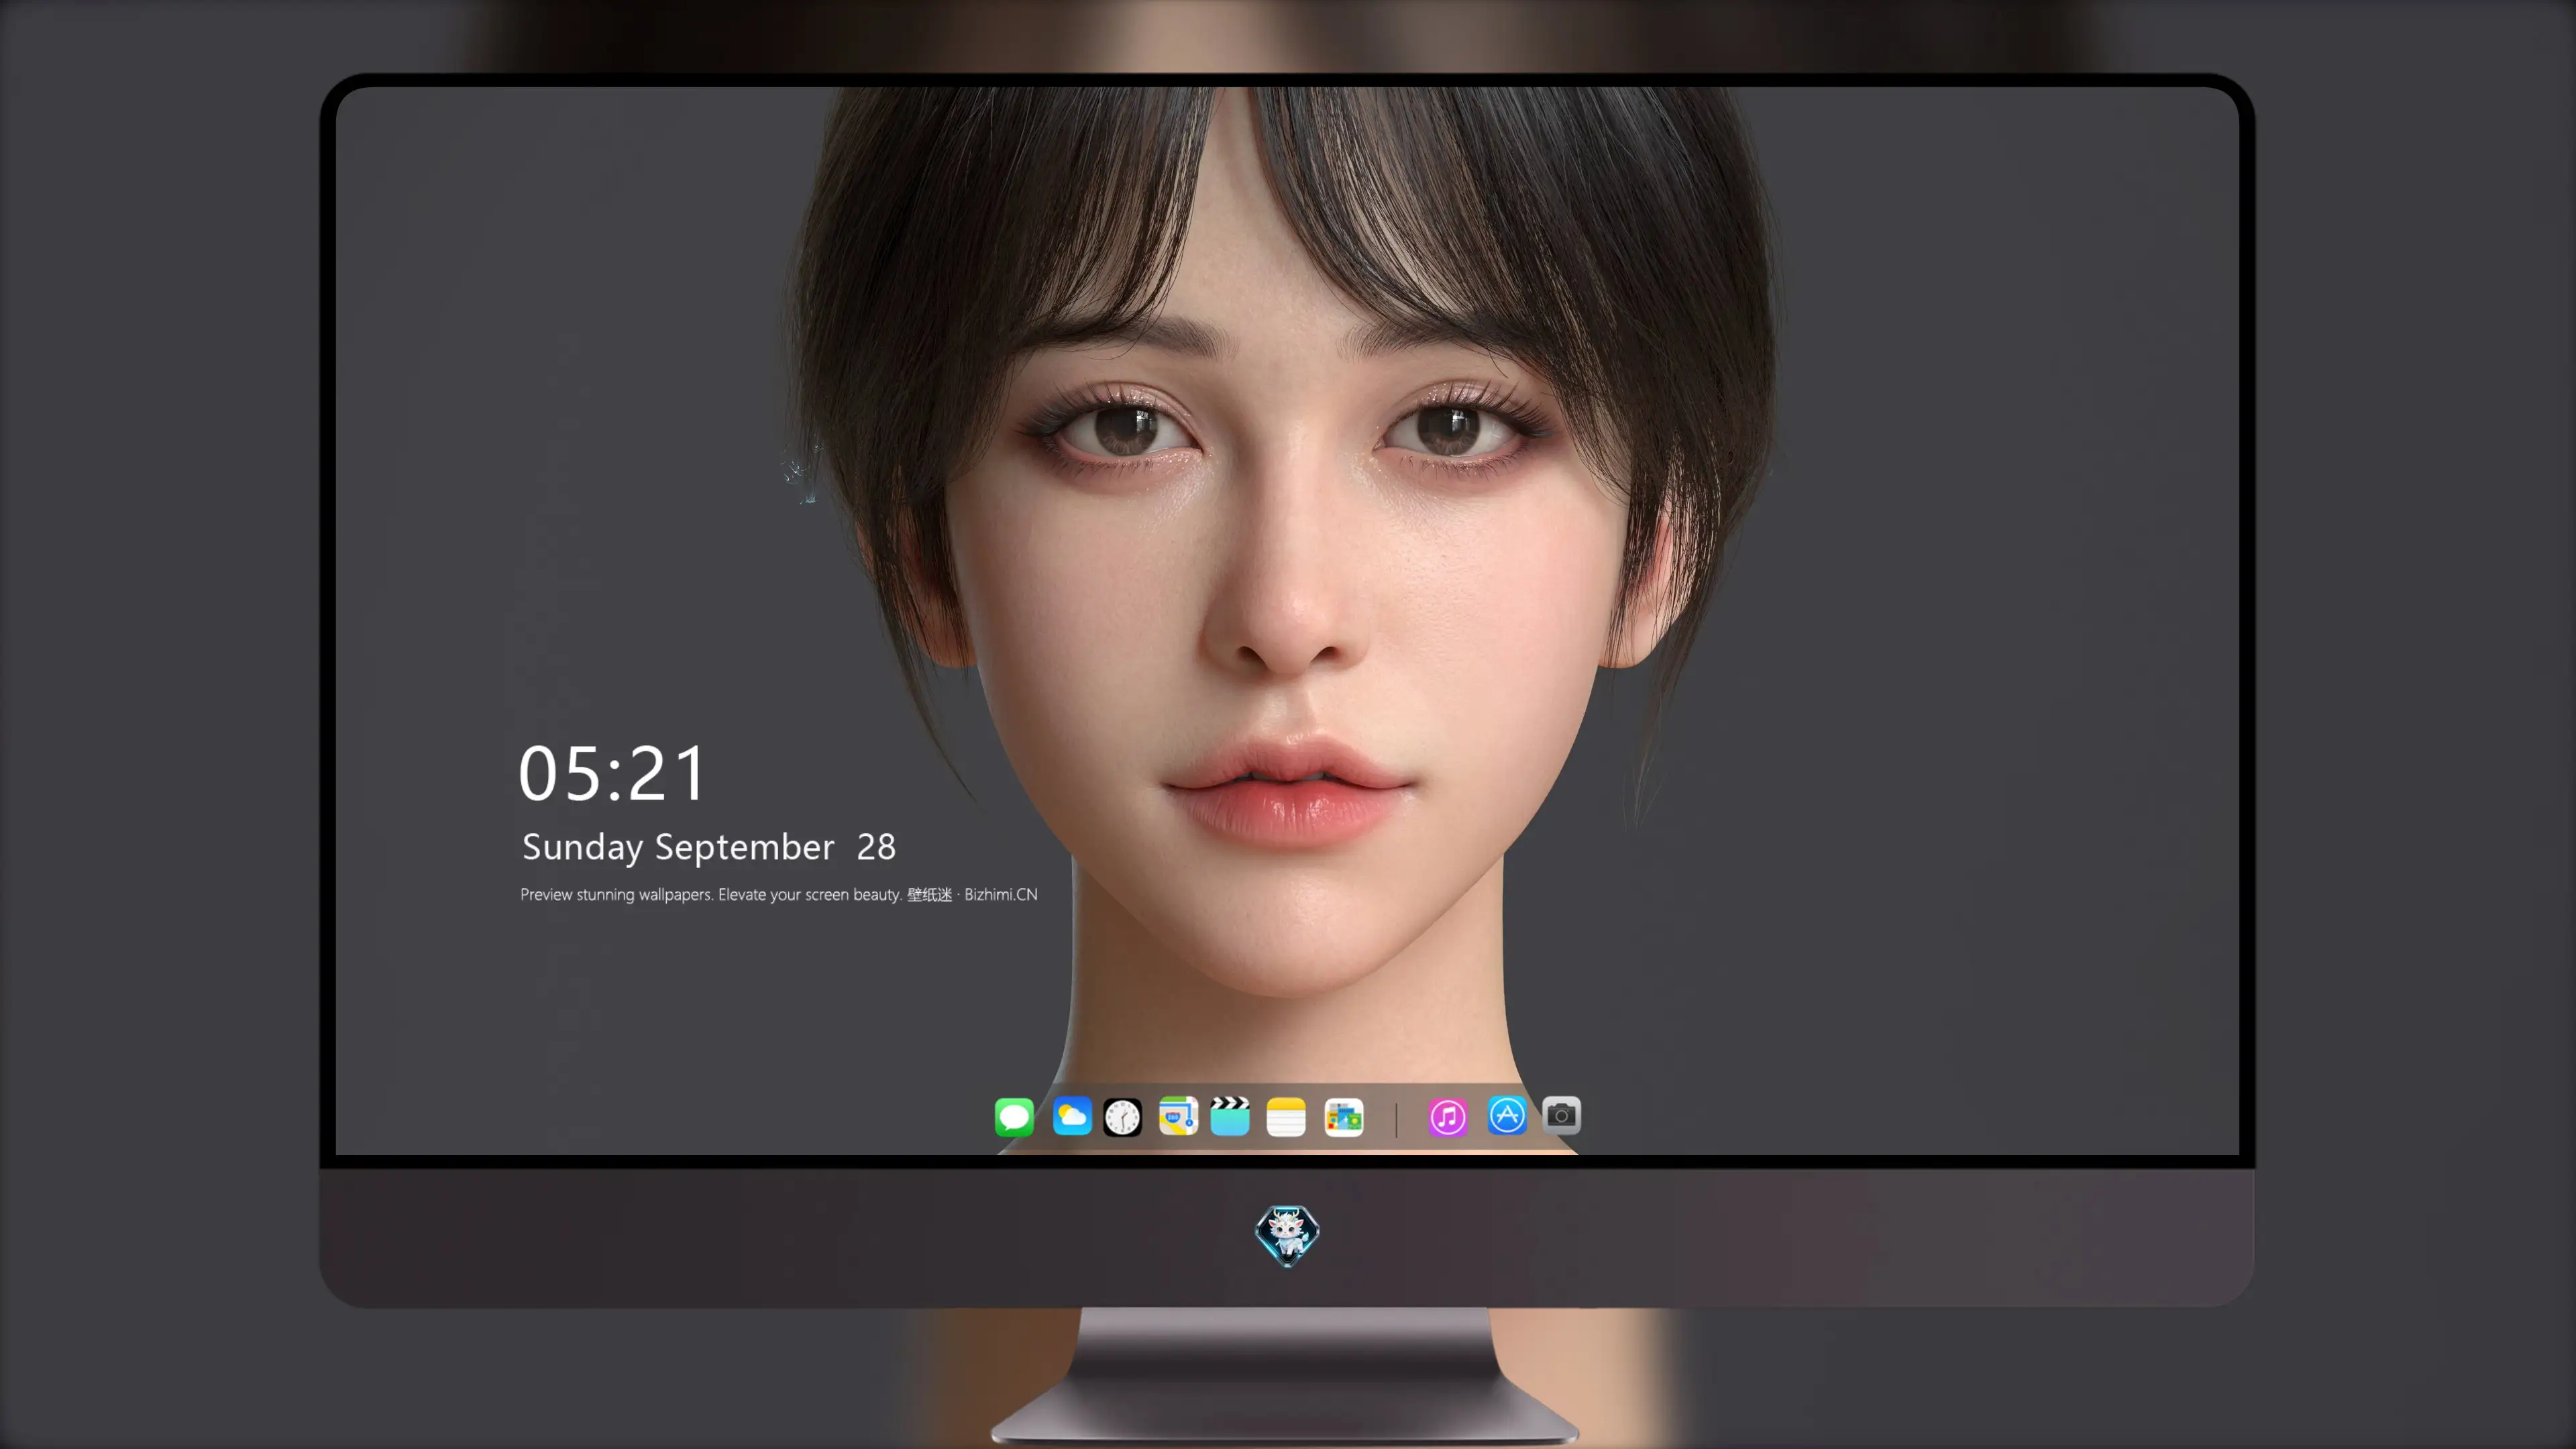Image resolution: width=2576 pixels, height=1449 pixels.
Task: Click the 05:21 clock display
Action: click(612, 774)
